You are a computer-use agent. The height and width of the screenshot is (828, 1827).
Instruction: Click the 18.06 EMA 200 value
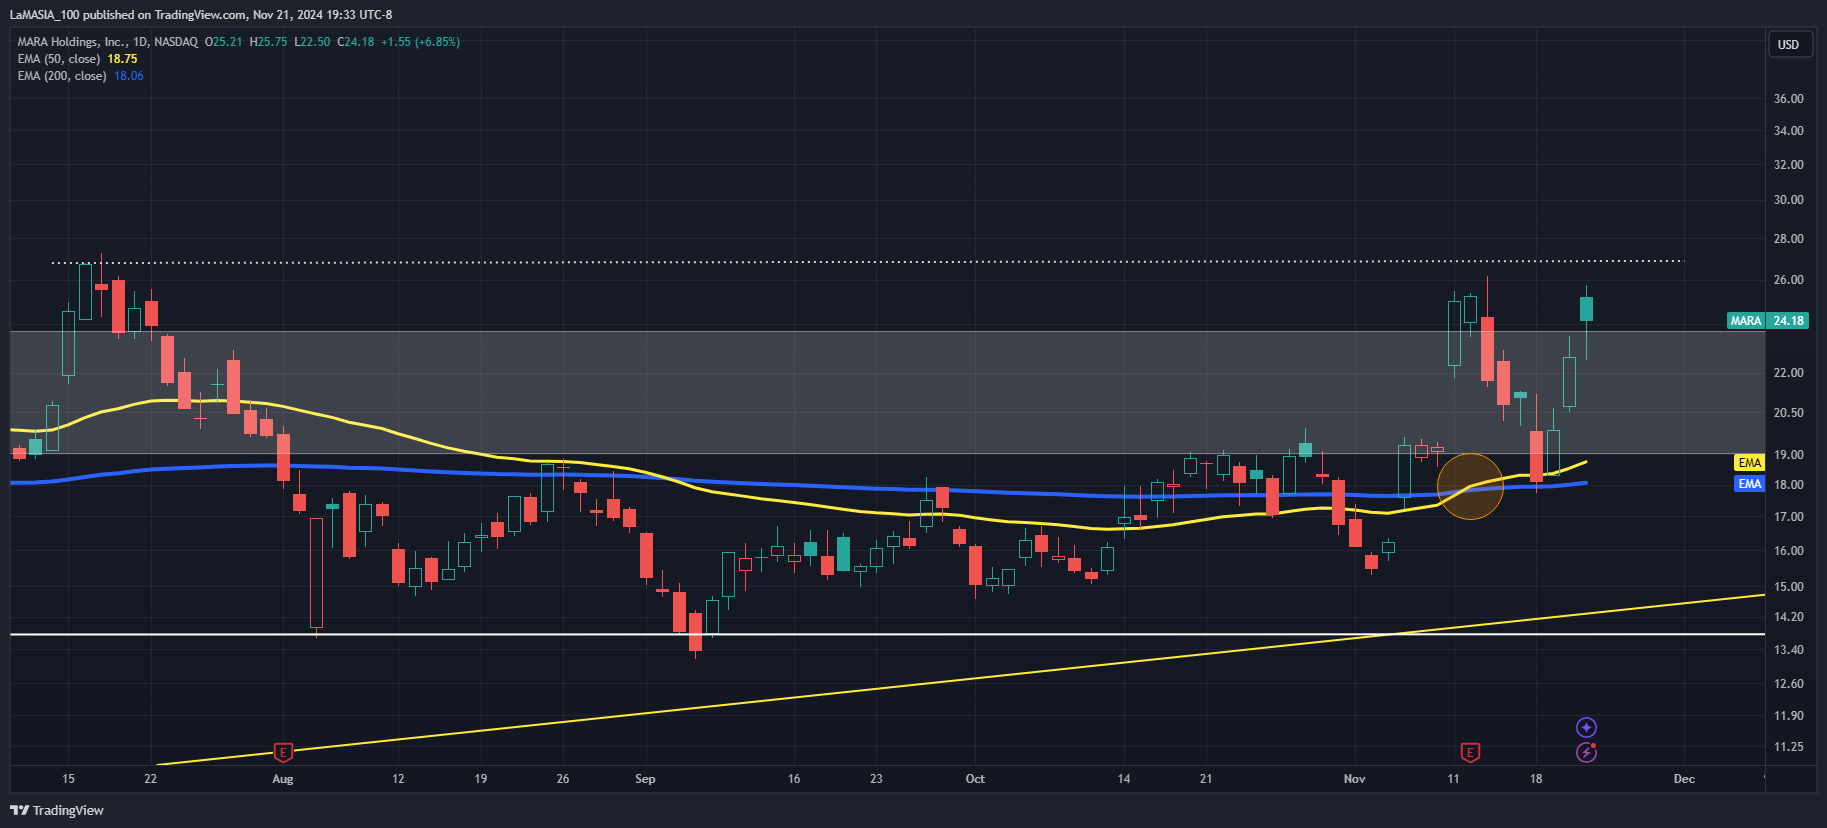coord(129,76)
